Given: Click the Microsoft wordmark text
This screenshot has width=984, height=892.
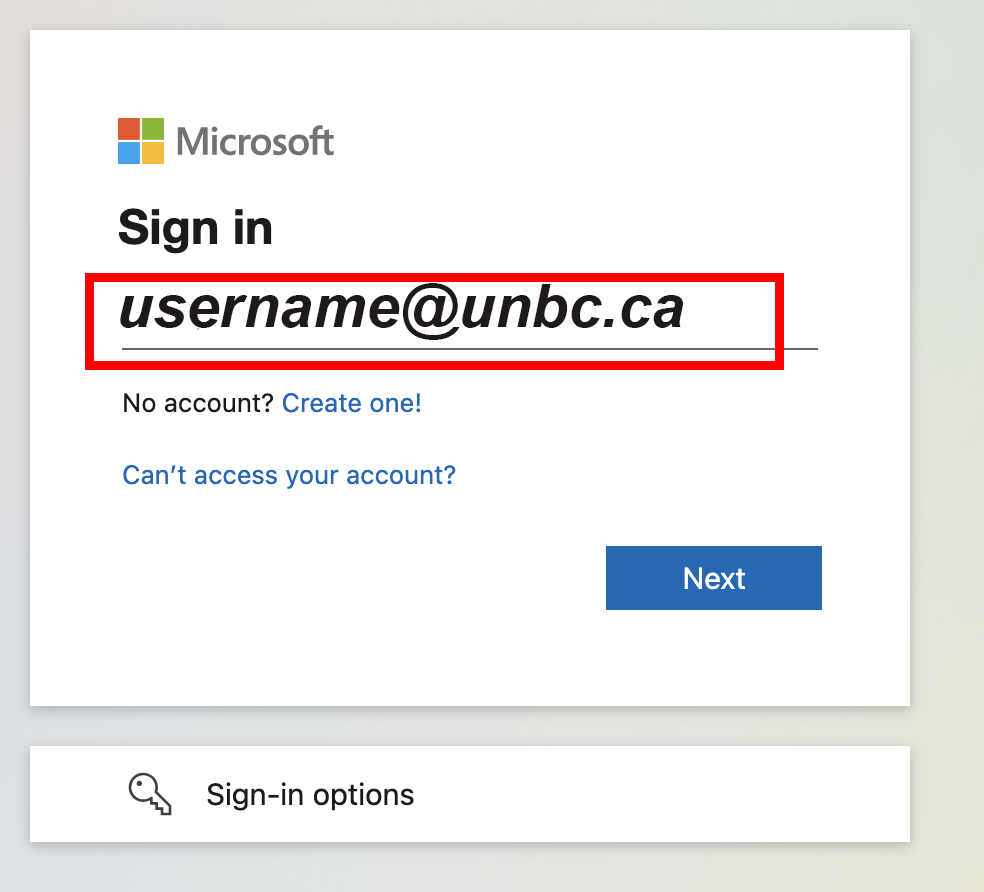Looking at the screenshot, I should click(255, 142).
